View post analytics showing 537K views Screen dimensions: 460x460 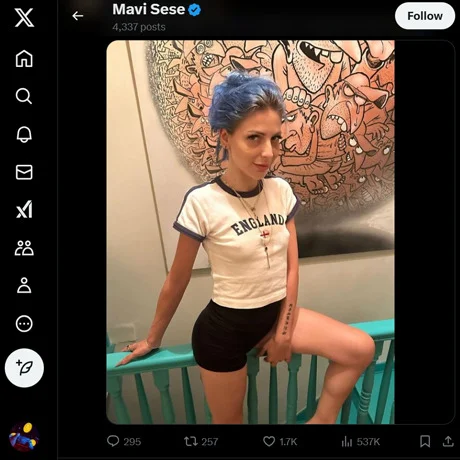360,442
